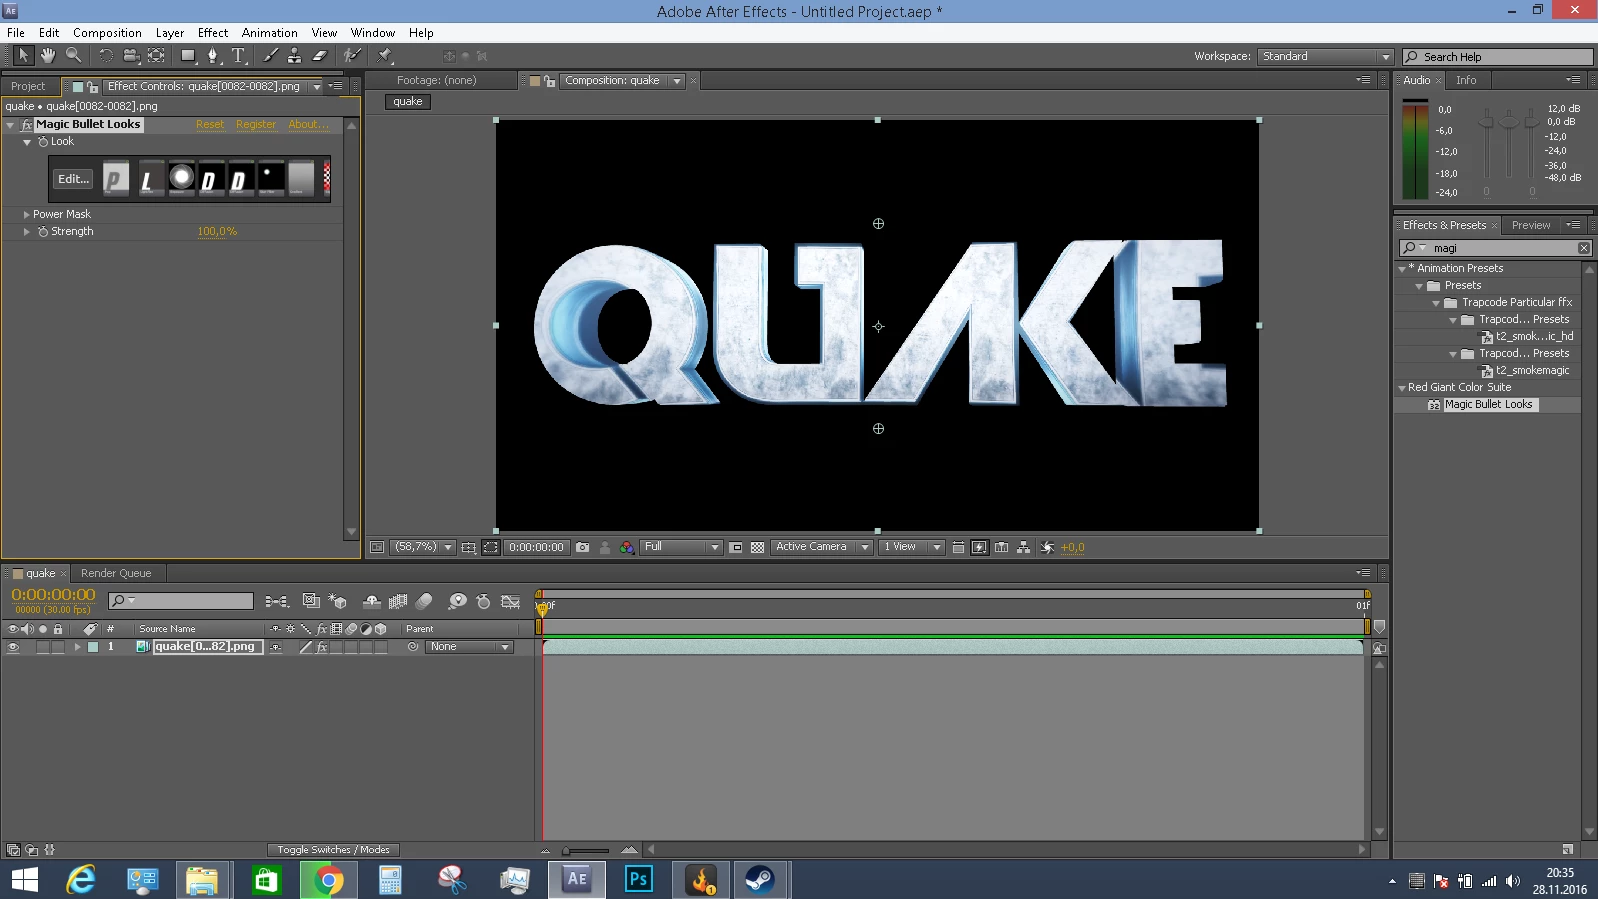Toggle Magic Bullet Looks effect on/off
The width and height of the screenshot is (1598, 899).
point(26,125)
